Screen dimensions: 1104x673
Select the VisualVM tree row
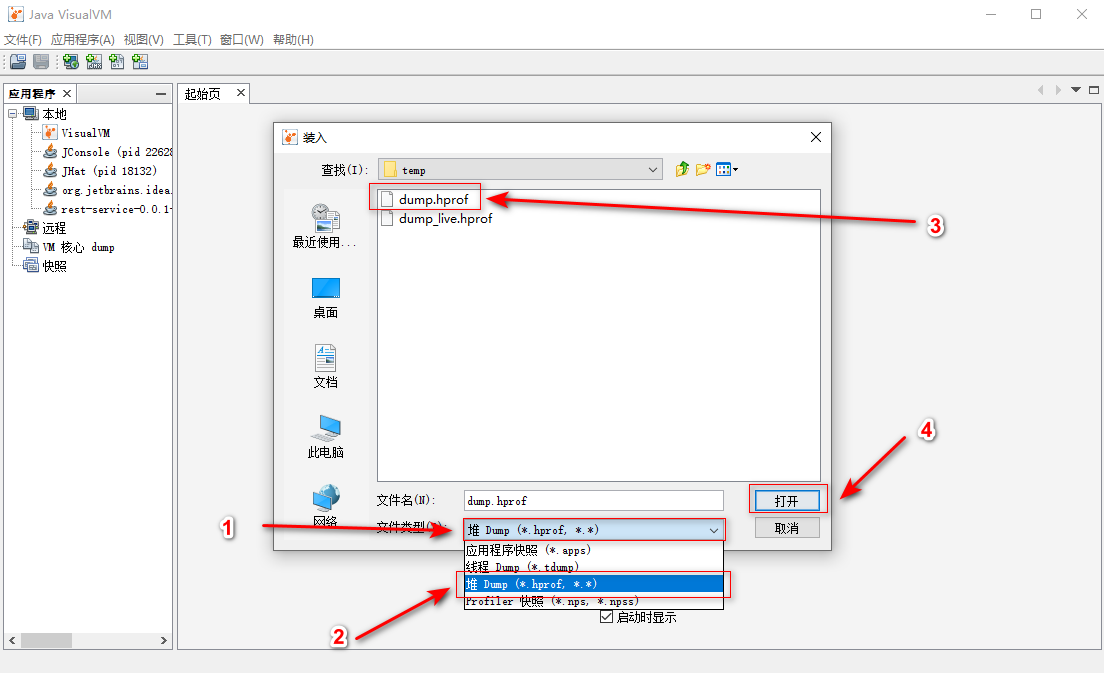[85, 132]
